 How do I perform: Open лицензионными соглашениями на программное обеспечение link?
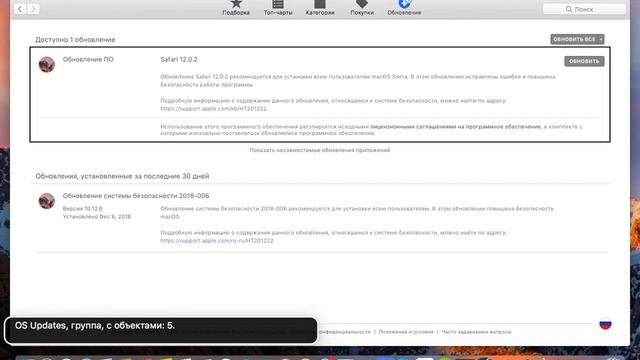coord(456,127)
